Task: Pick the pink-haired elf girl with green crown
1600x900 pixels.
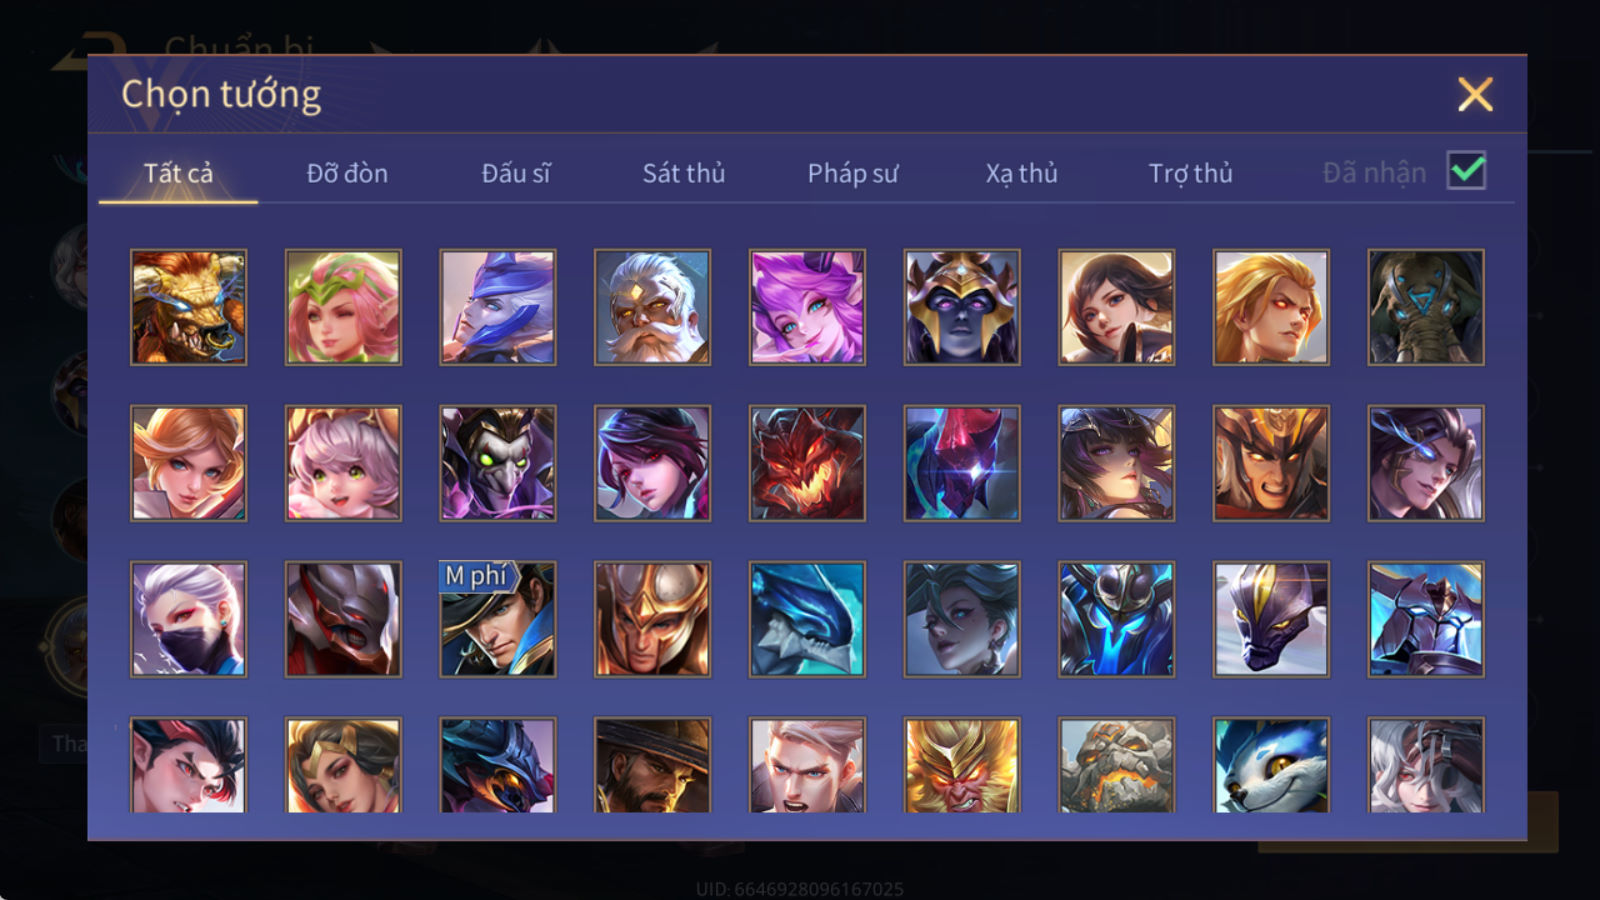Action: point(343,307)
